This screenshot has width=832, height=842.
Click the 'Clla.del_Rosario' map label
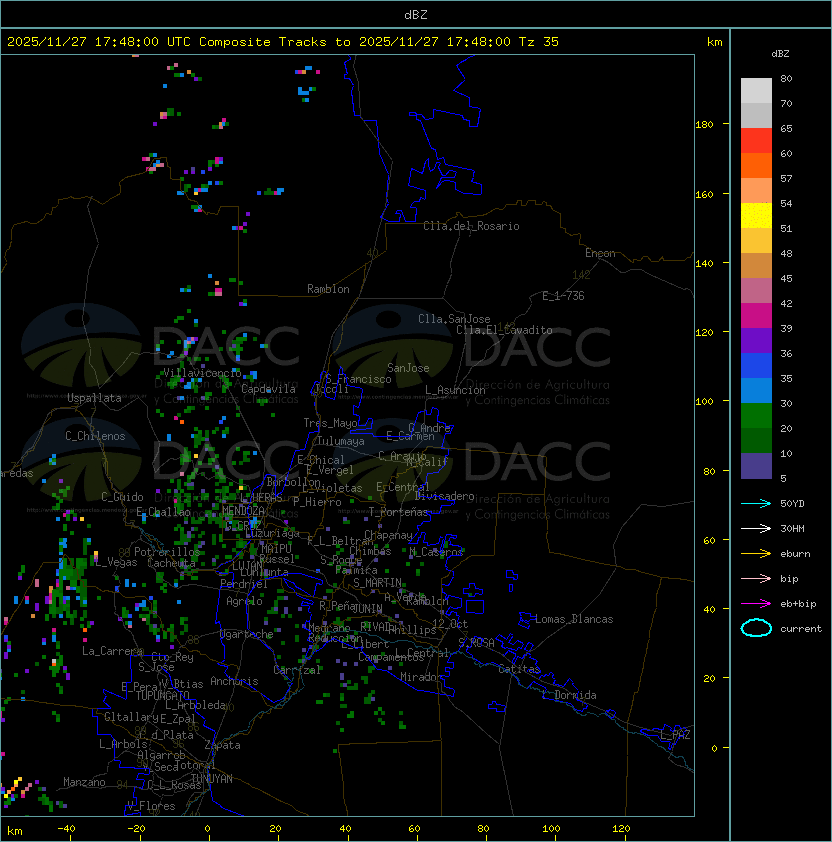pos(471,226)
